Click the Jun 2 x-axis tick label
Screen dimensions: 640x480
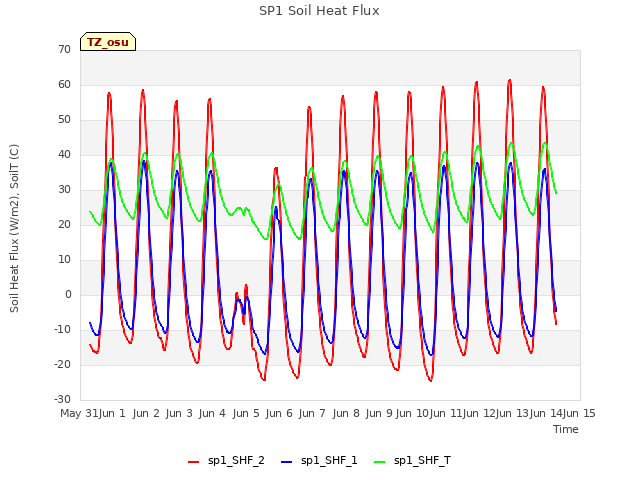146,413
